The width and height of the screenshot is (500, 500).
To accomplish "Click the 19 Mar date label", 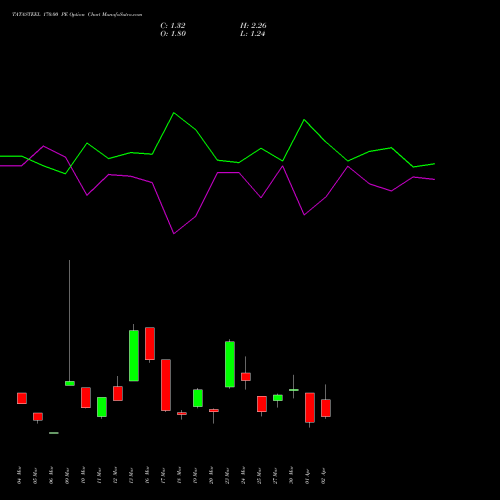I will (195, 475).
